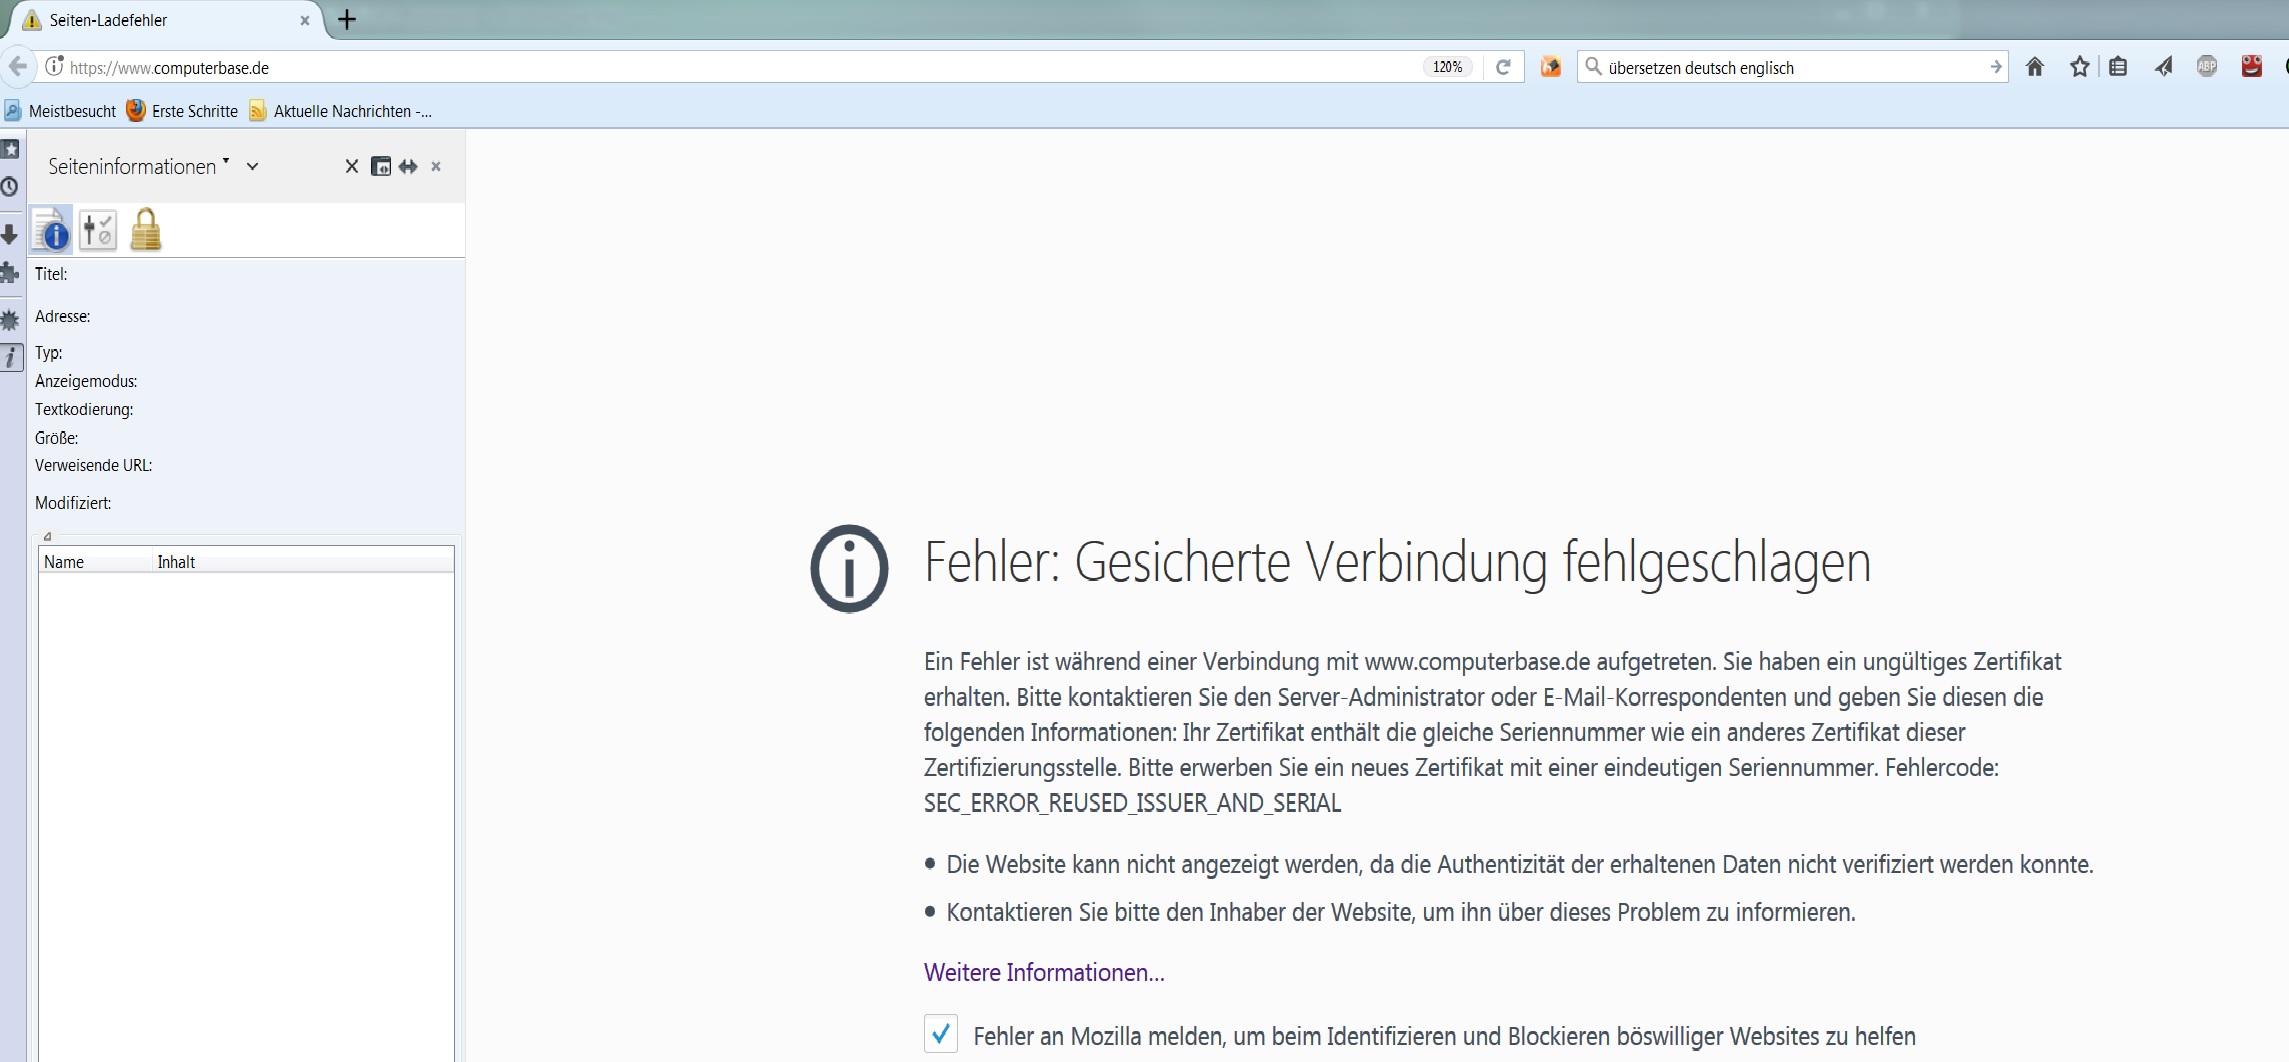Expand the chevron next to Seiteninformationen
2289x1062 pixels.
253,167
